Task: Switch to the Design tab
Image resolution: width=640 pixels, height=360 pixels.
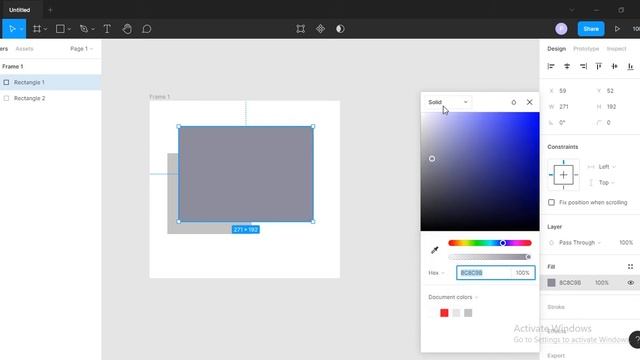Action: pyautogui.click(x=556, y=49)
